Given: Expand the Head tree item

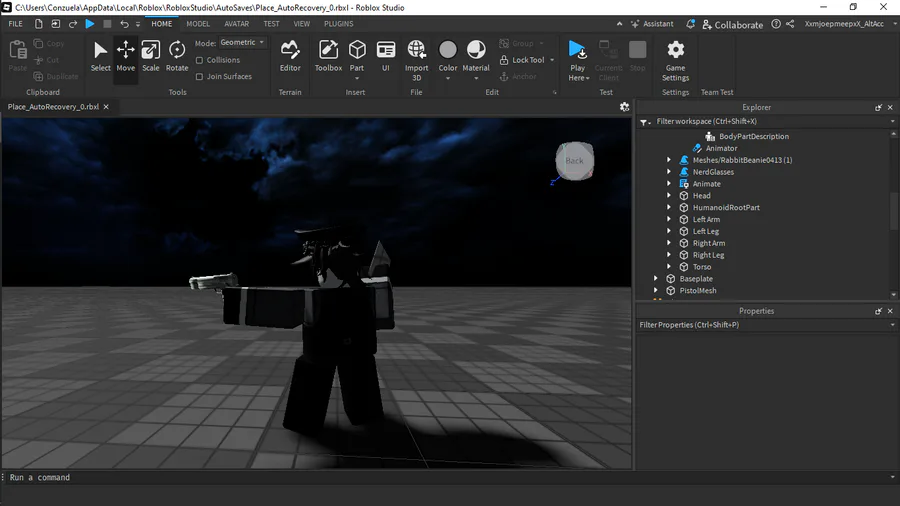Looking at the screenshot, I should click(x=669, y=196).
